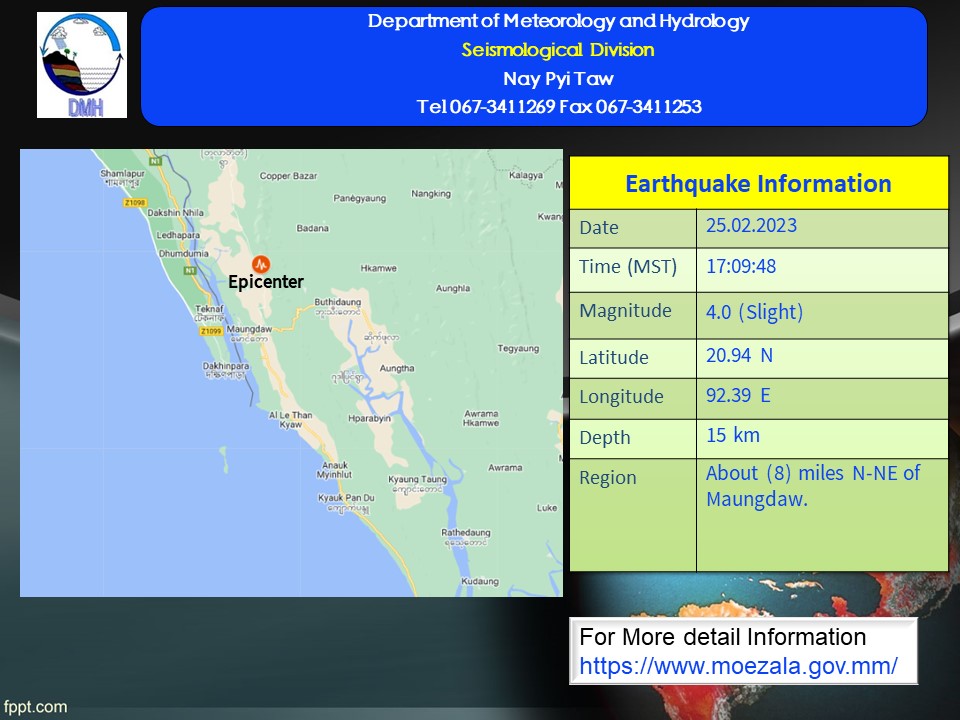Click the "Department of Meteorology and Hydrology" title
Viewport: 960px width, 720px height.
(558, 21)
